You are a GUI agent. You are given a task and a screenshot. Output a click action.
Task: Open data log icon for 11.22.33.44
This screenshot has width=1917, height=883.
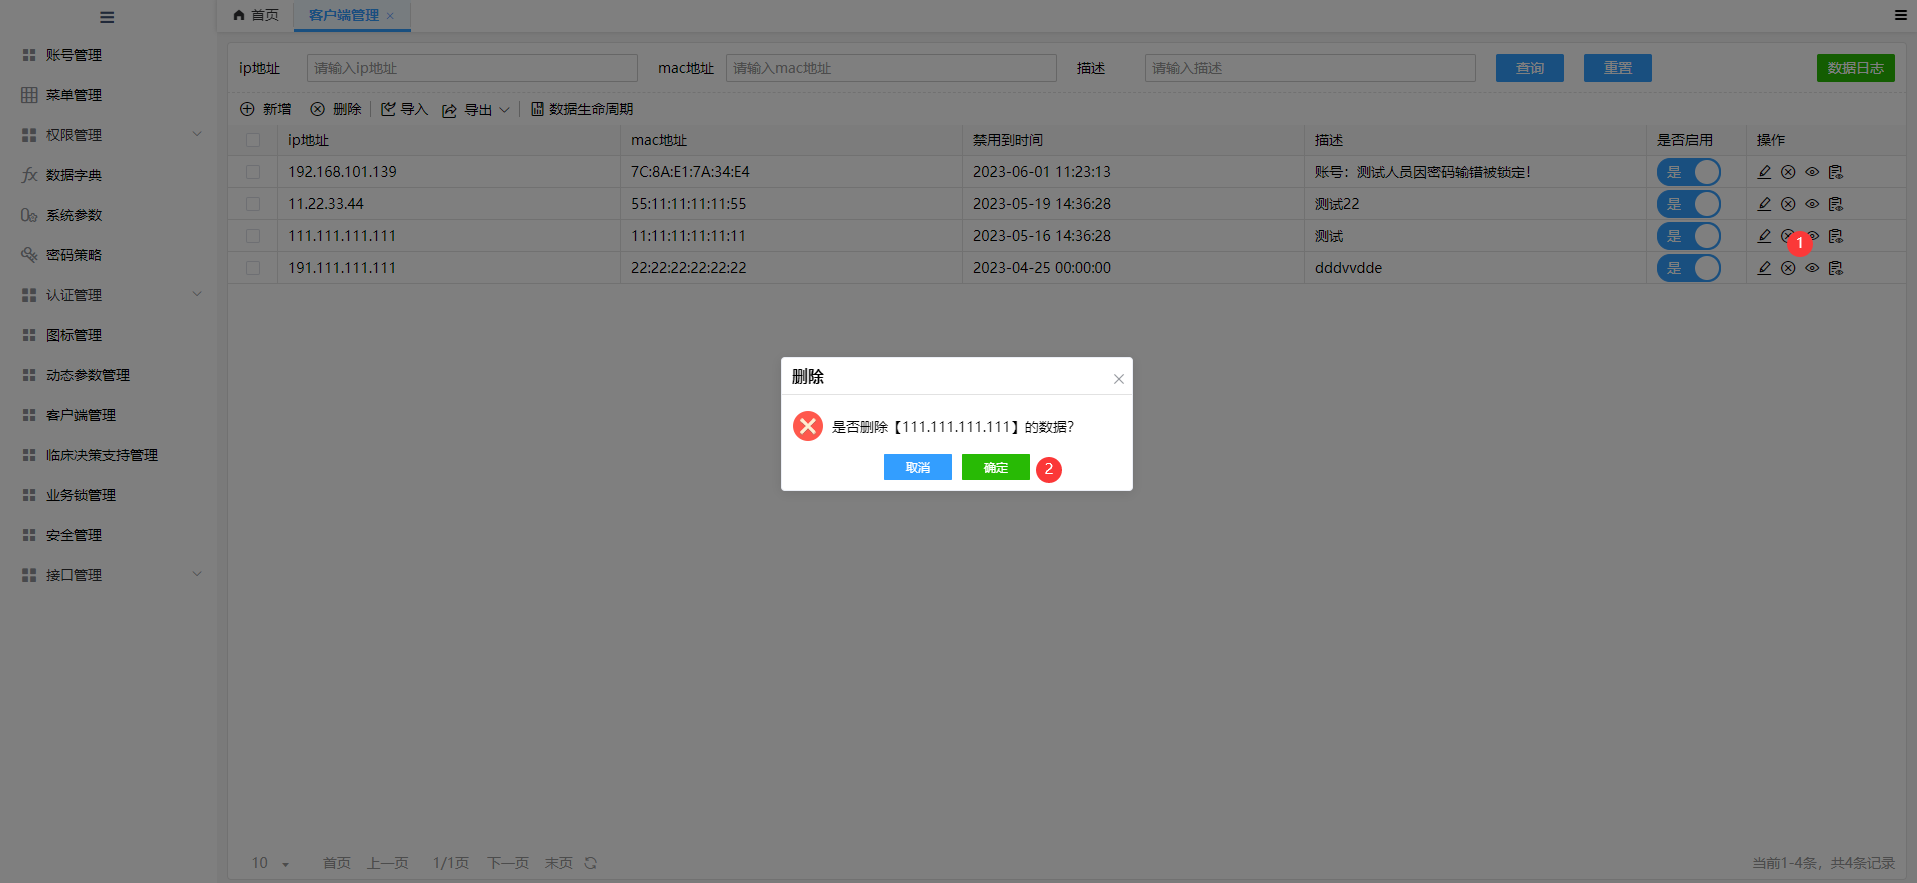pyautogui.click(x=1836, y=204)
